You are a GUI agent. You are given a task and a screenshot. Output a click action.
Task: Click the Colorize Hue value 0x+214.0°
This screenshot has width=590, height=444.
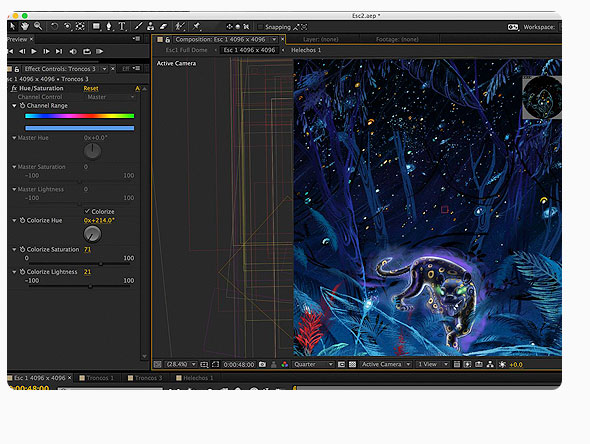coord(99,220)
